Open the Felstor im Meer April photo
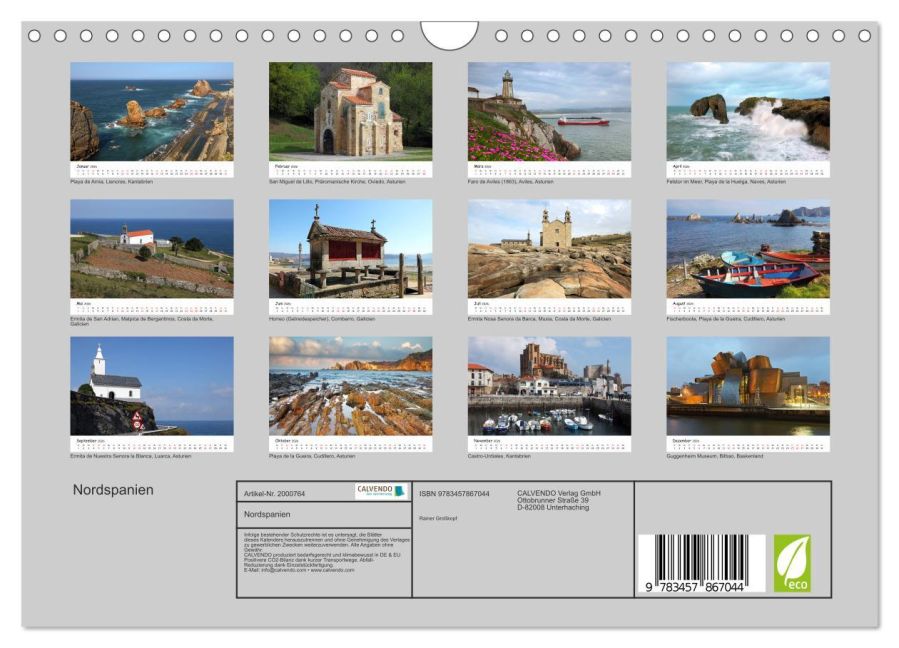The width and height of the screenshot is (899, 648). (748, 111)
